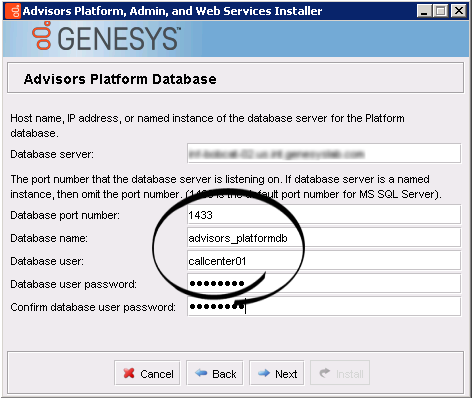Image resolution: width=472 pixels, height=398 pixels.
Task: Click the 'Database server:' label
Action: click(x=52, y=154)
